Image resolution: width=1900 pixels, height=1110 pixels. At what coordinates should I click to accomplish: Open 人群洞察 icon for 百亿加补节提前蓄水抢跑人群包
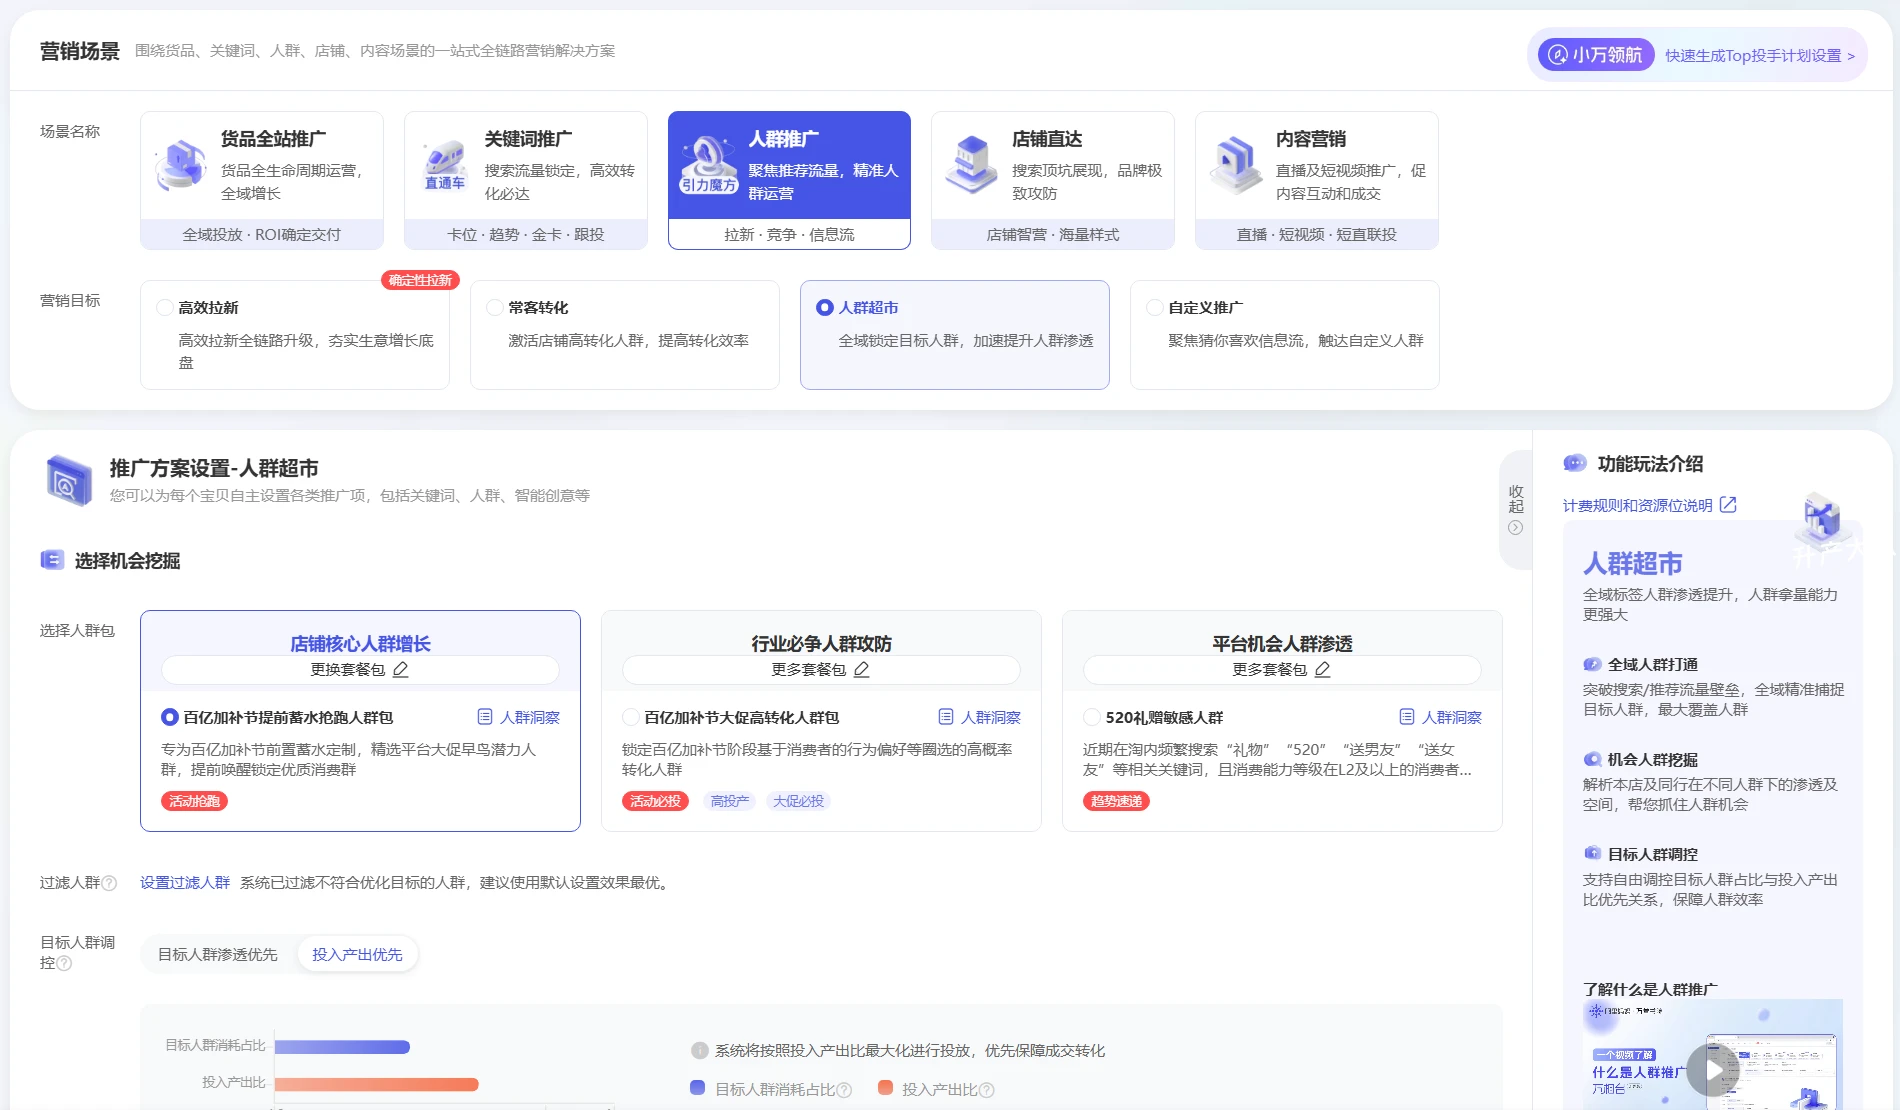tap(485, 717)
